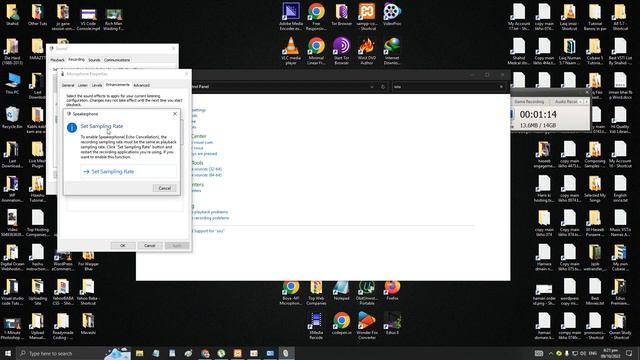Select the Other Tuts folder icon
Image resolution: width=640 pixels, height=360 pixels.
38,16
